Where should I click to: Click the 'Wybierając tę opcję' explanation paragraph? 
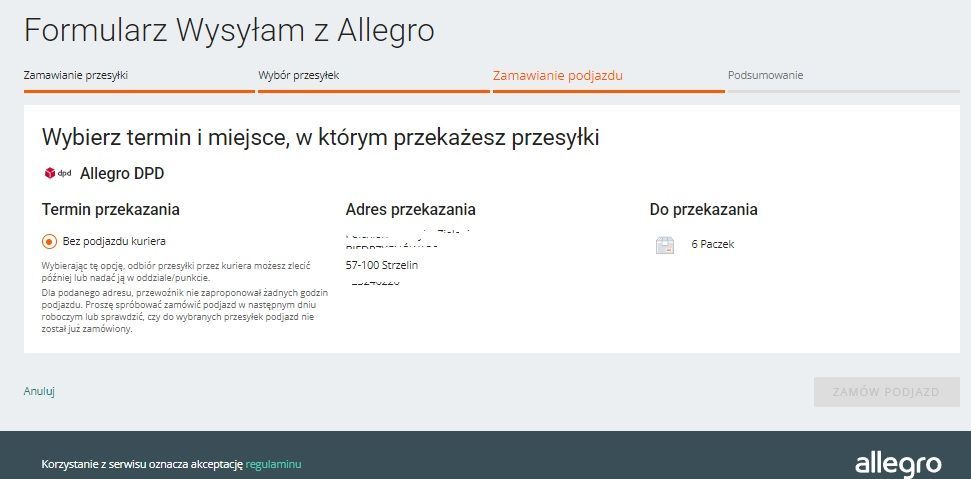(x=176, y=272)
